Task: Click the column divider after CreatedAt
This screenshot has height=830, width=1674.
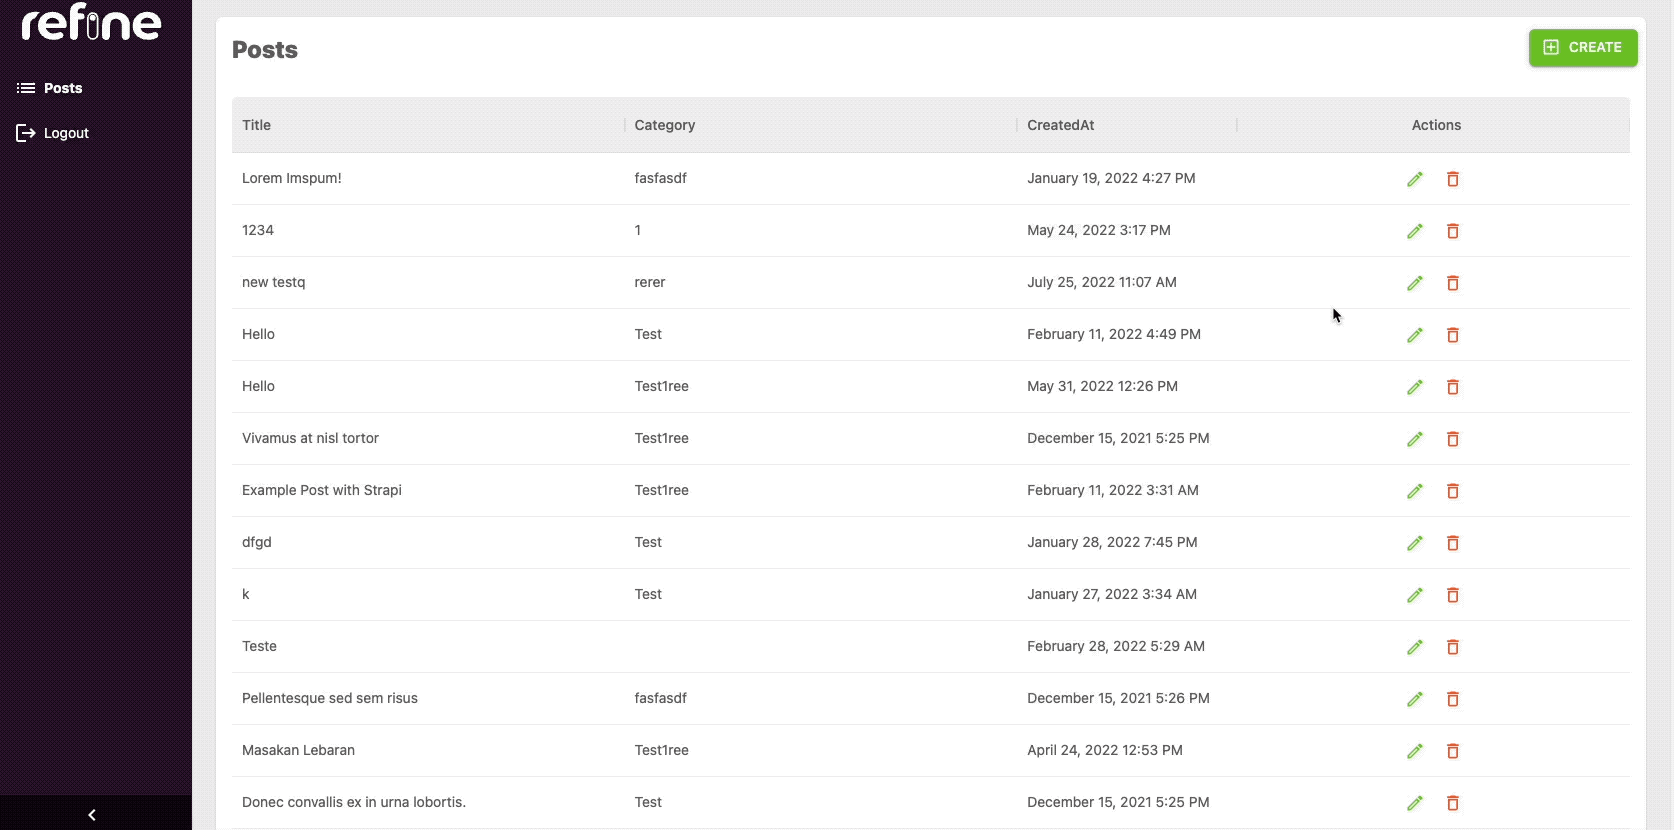Action: point(1237,125)
